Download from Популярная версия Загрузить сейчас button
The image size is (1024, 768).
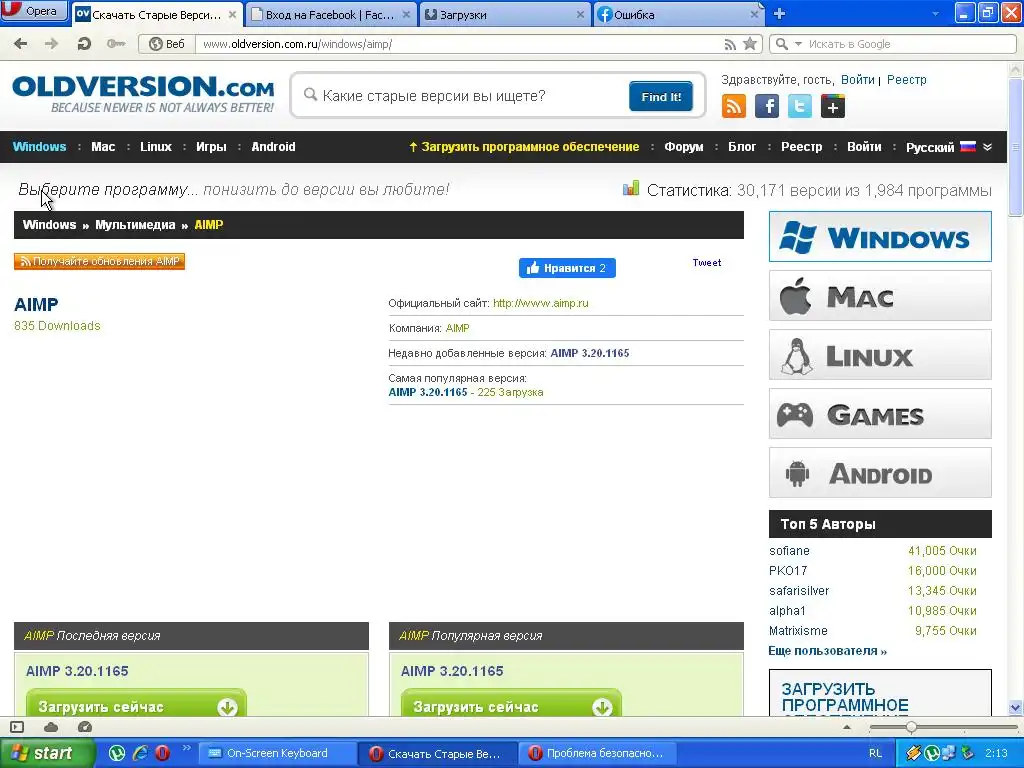(x=511, y=704)
